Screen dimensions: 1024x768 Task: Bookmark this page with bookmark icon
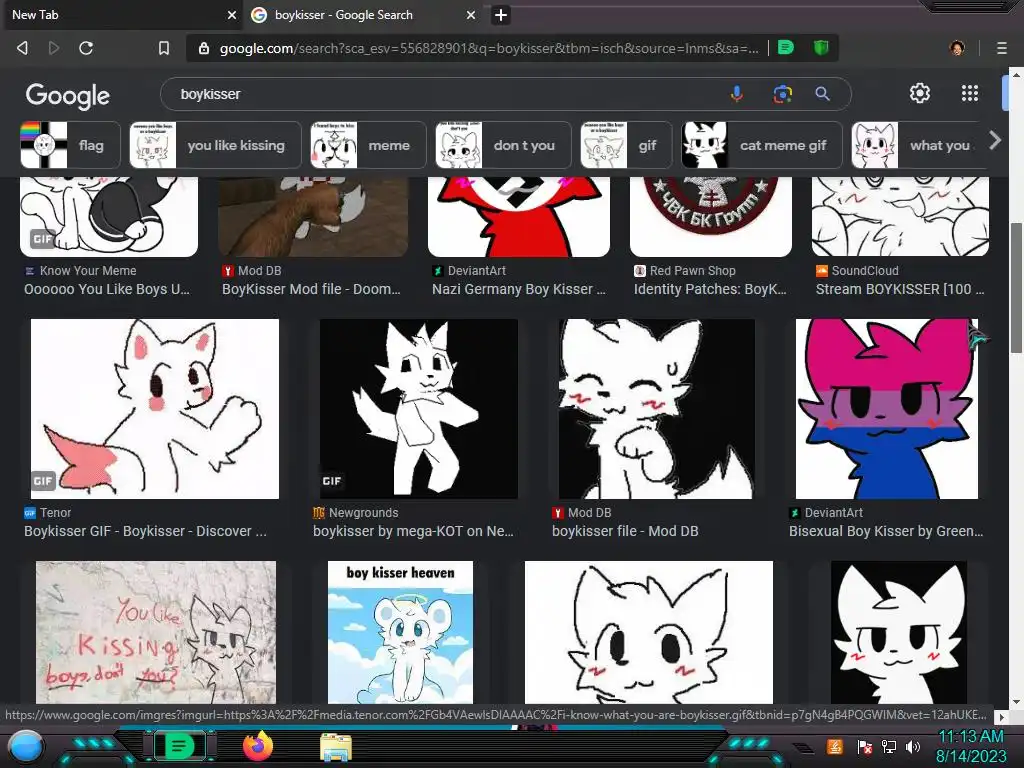pos(164,48)
